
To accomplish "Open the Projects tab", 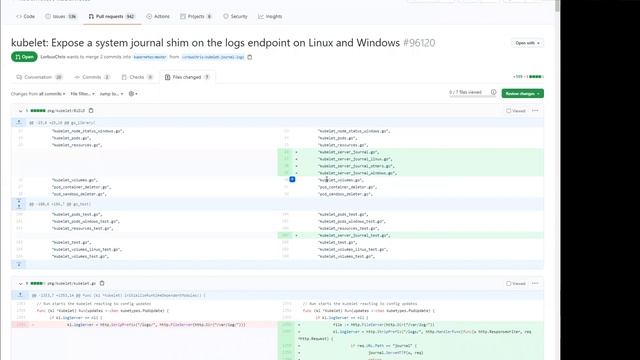I will click(196, 16).
